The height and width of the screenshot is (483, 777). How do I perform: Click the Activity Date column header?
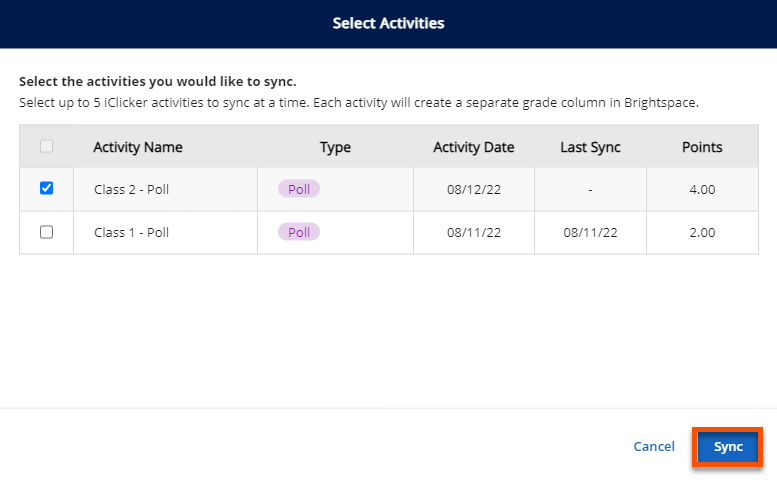tap(473, 147)
